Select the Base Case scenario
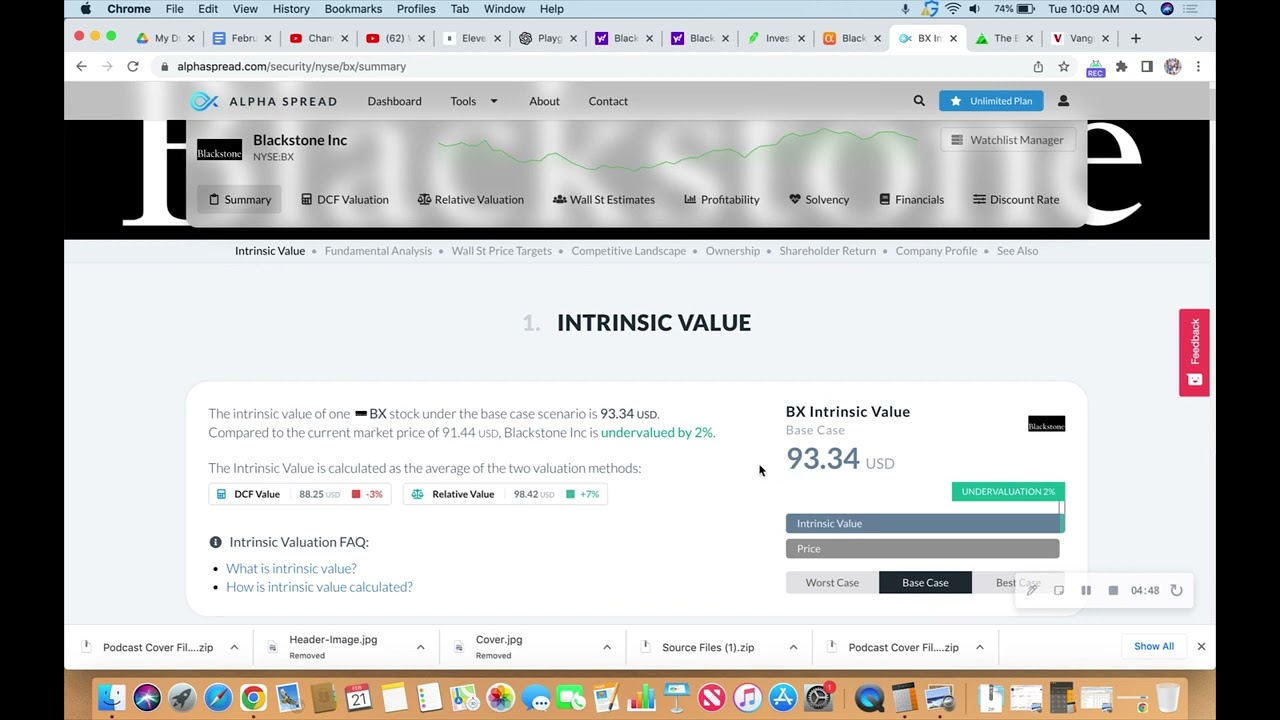This screenshot has width=1280, height=720. 925,583
